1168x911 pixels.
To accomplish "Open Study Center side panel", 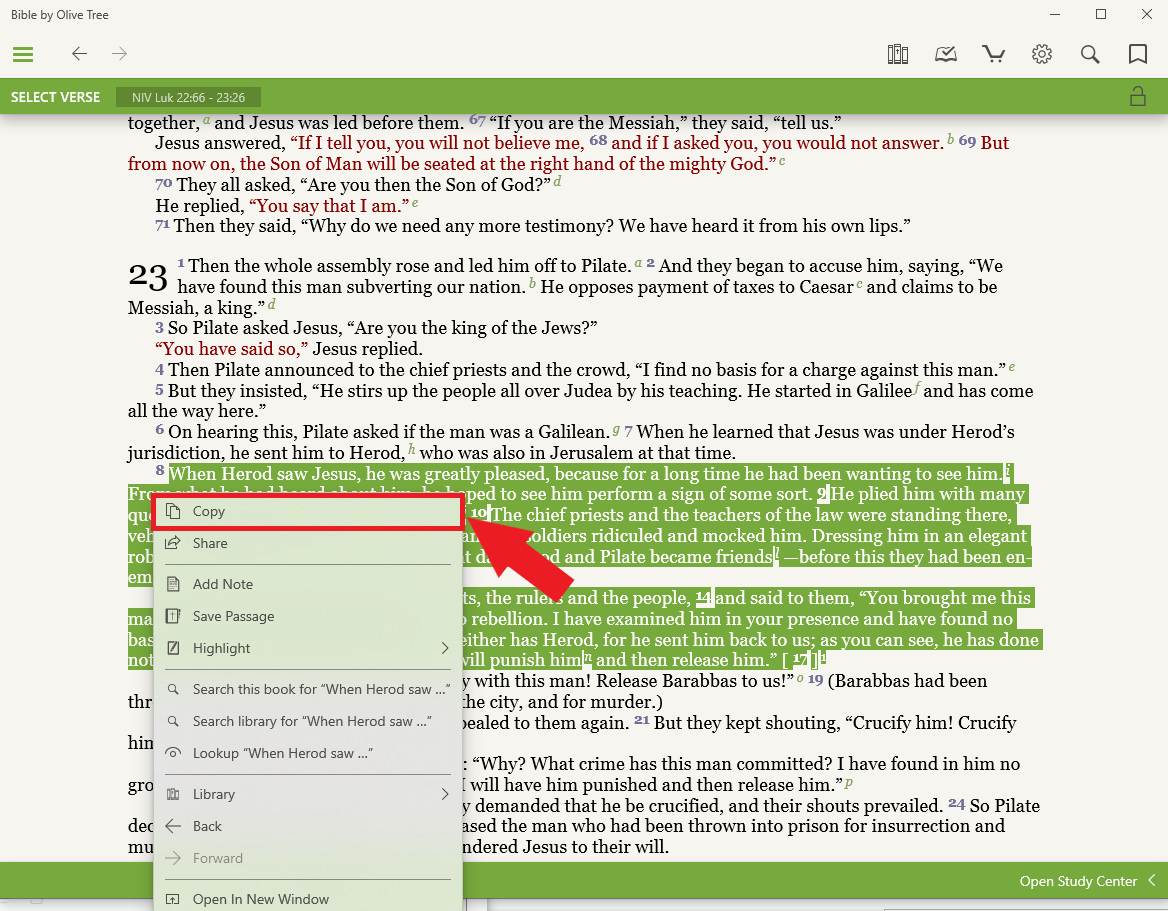I will tap(1086, 881).
